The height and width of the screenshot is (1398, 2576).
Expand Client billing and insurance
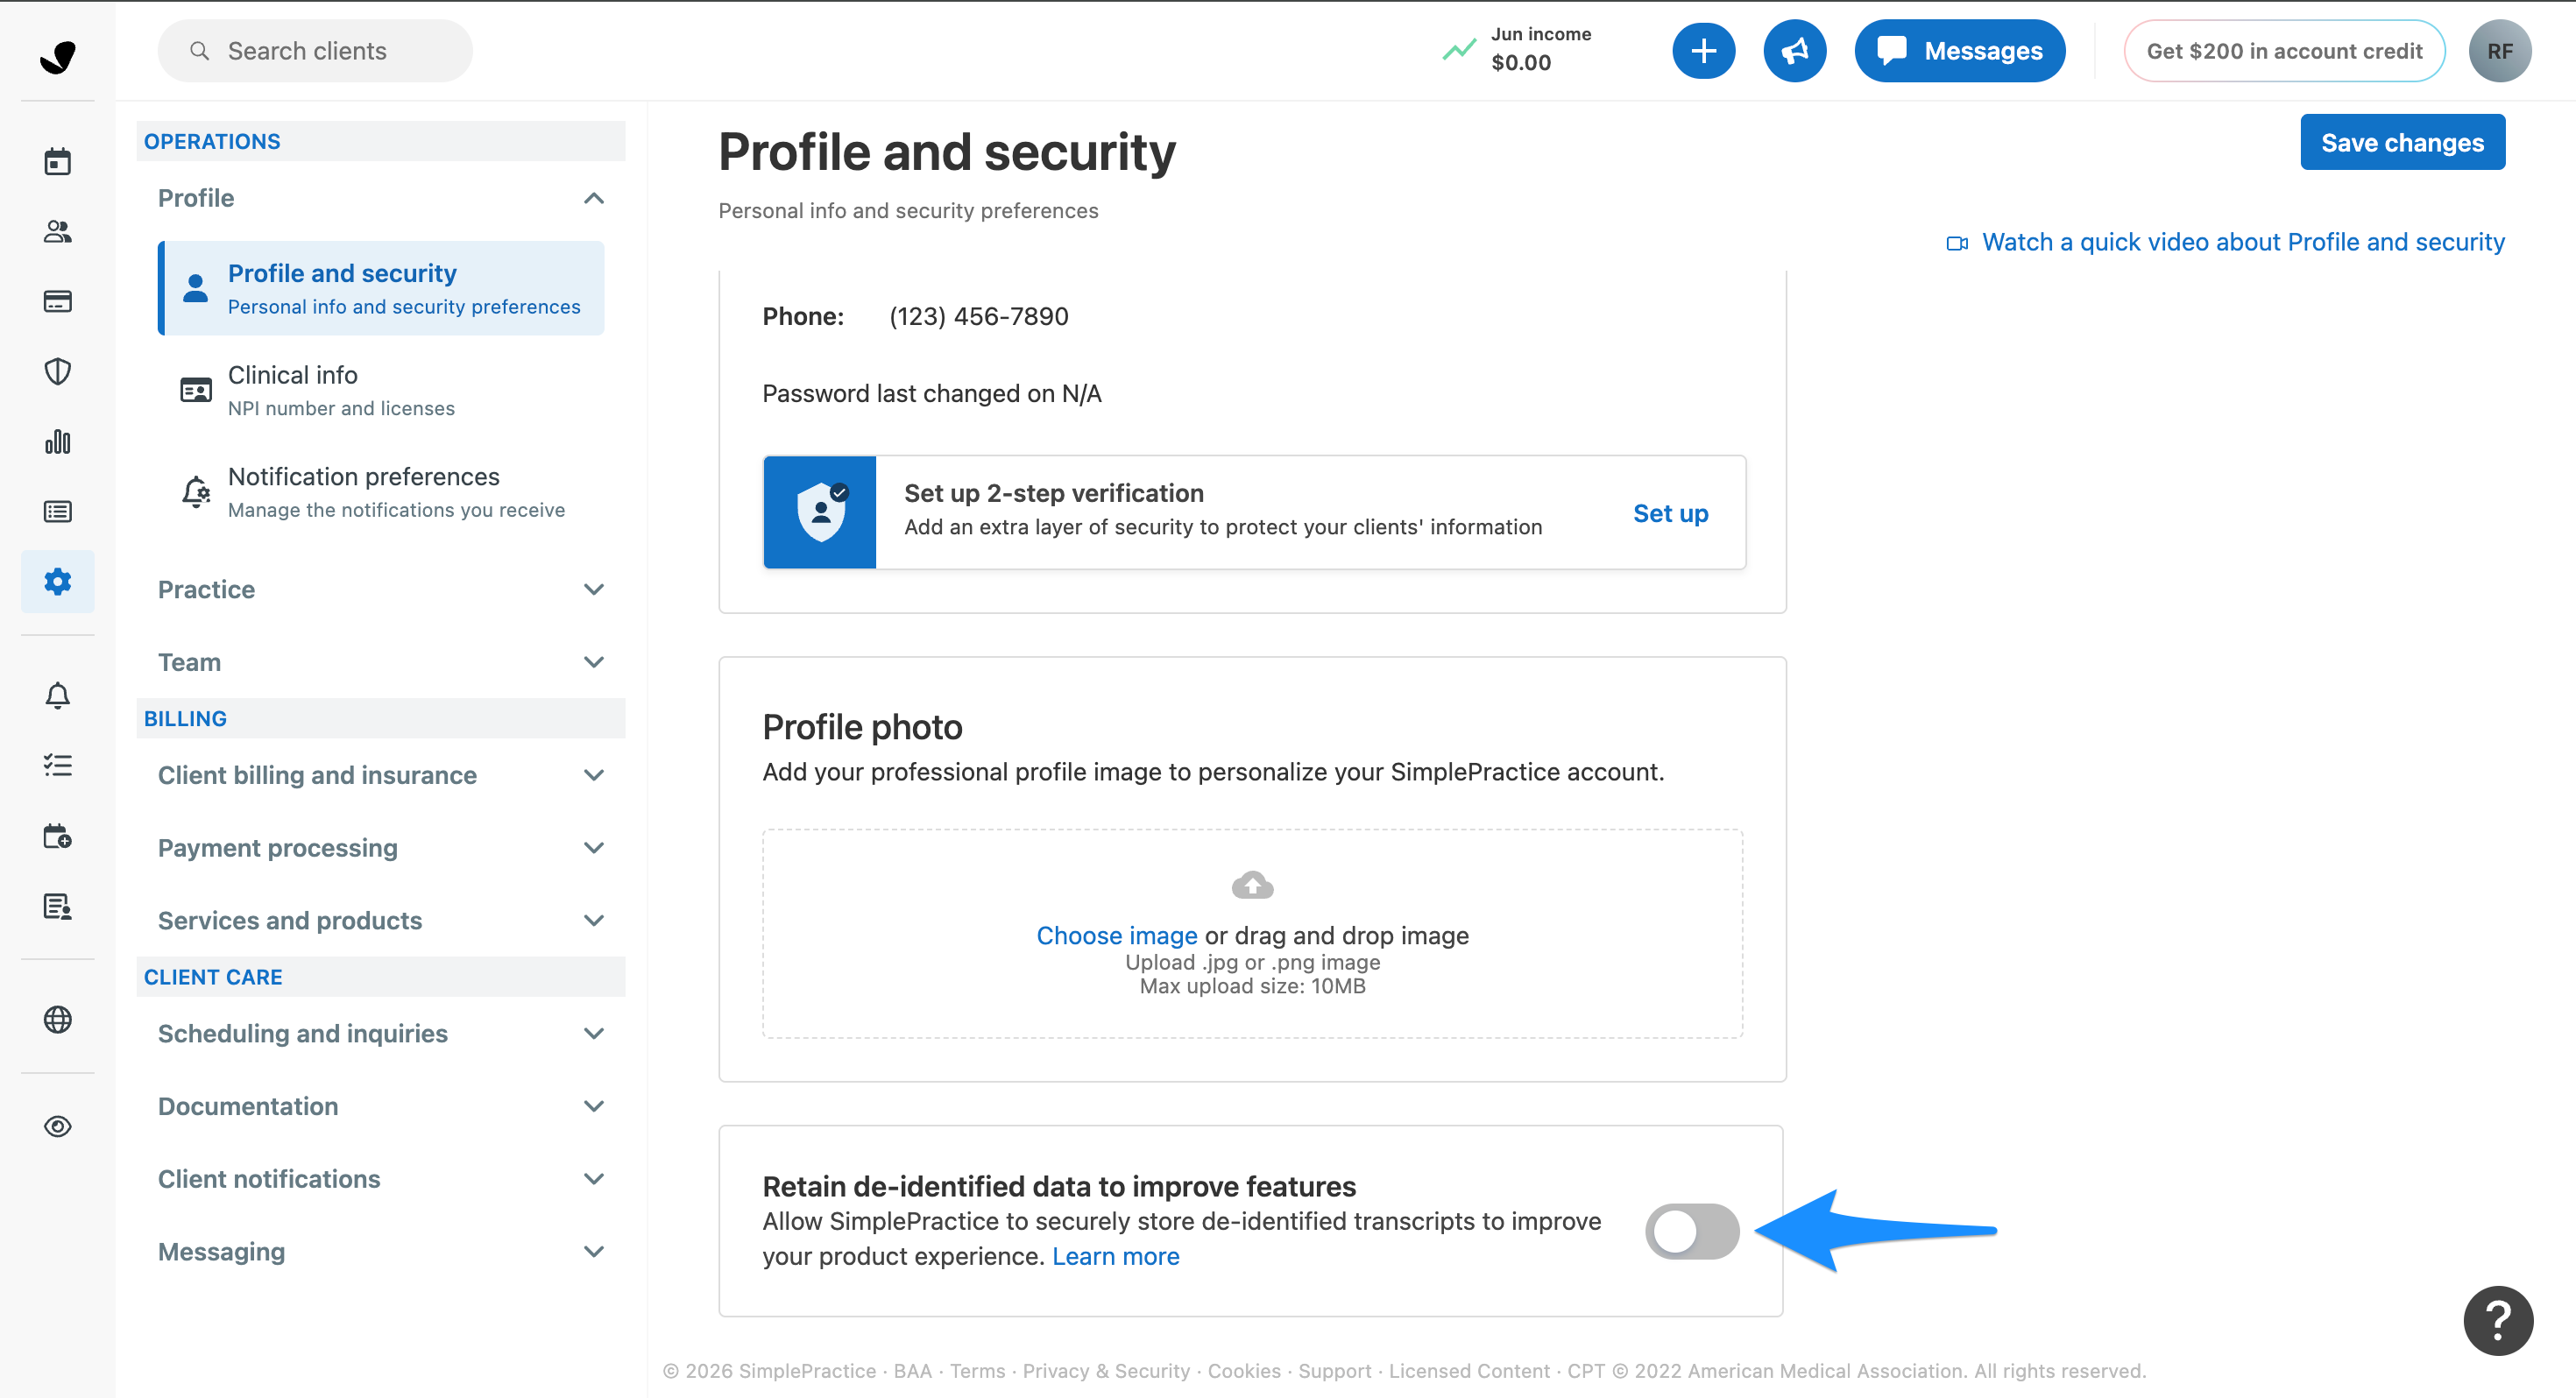[x=380, y=775]
